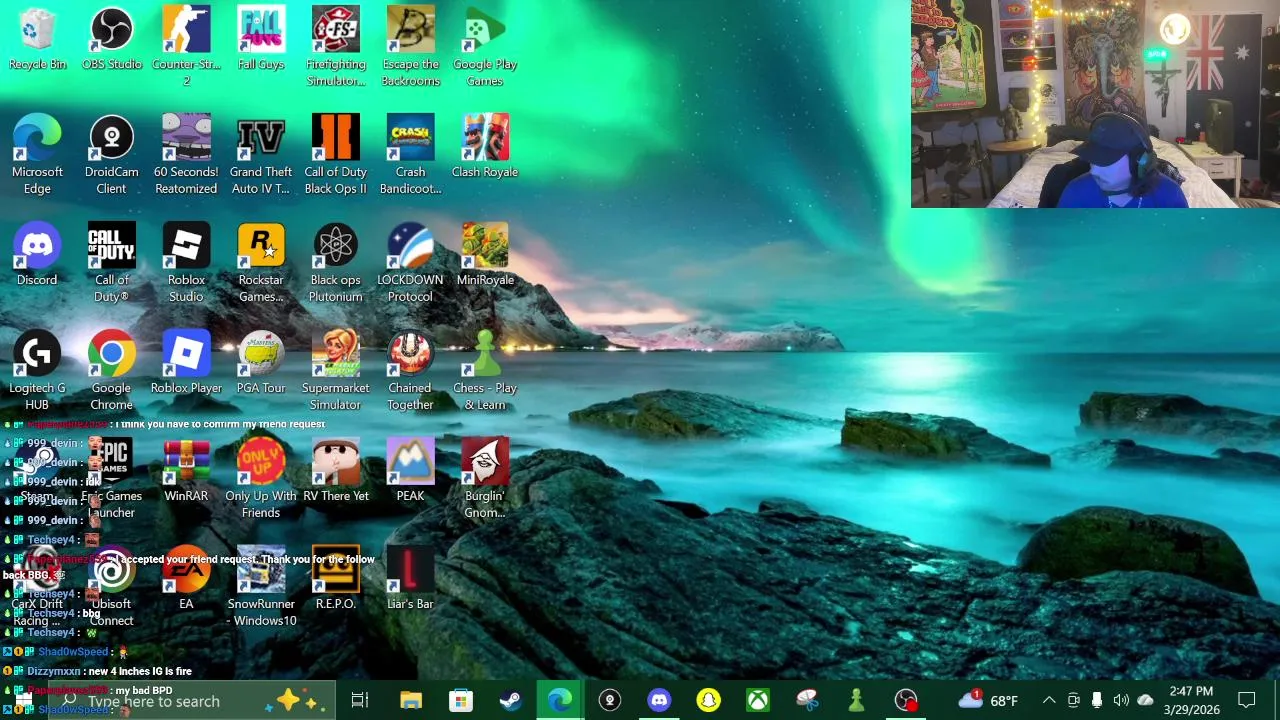1280x720 pixels.
Task: Select the PGA Tour desktop icon
Action: [x=261, y=364]
